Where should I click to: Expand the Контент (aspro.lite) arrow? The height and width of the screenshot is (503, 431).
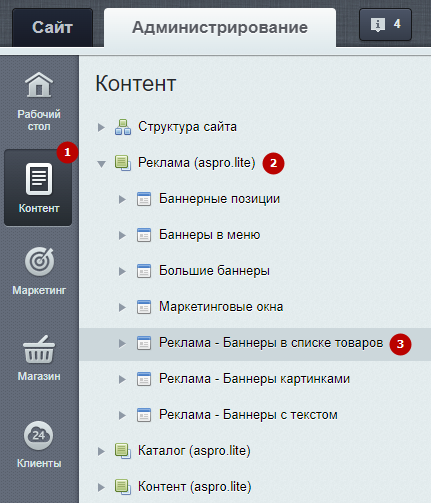coord(101,487)
